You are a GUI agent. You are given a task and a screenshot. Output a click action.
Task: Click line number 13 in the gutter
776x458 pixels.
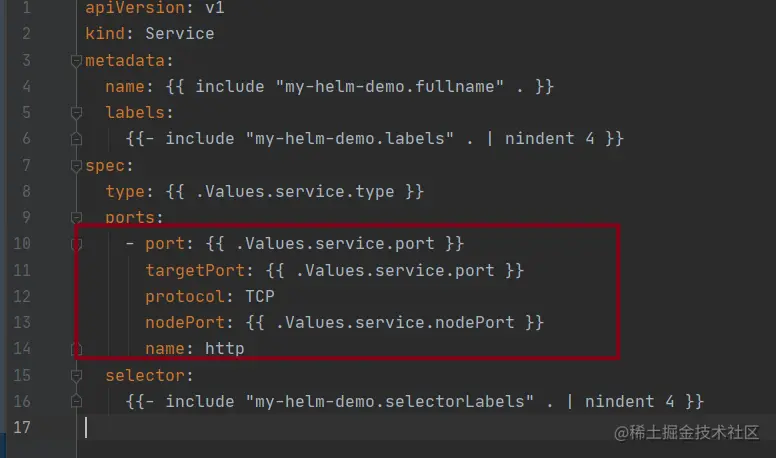(x=22, y=323)
